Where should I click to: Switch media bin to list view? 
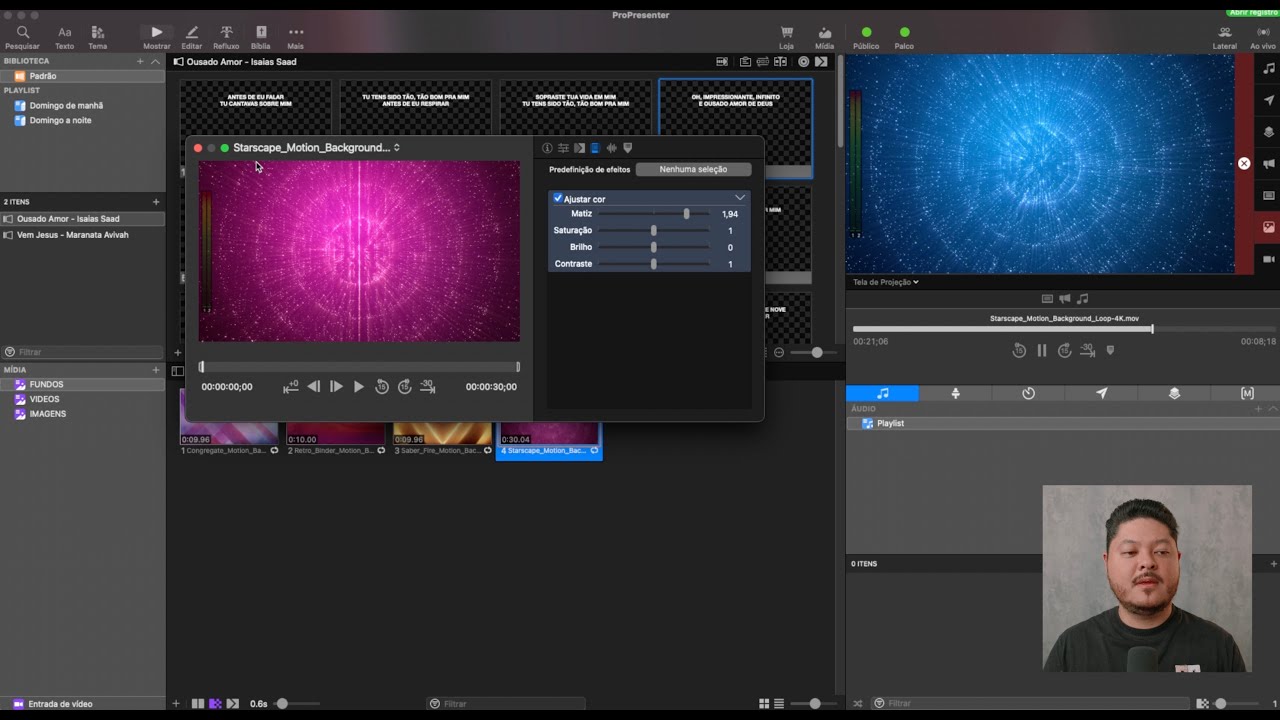pyautogui.click(x=779, y=704)
